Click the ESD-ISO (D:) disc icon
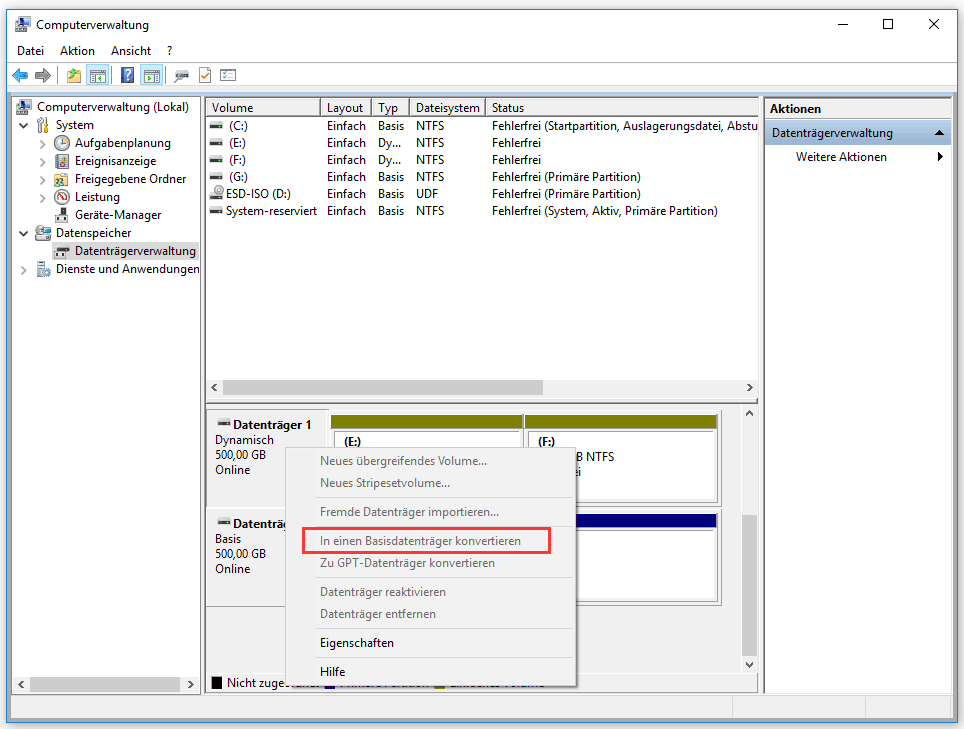The width and height of the screenshot is (964, 729). pyautogui.click(x=216, y=194)
